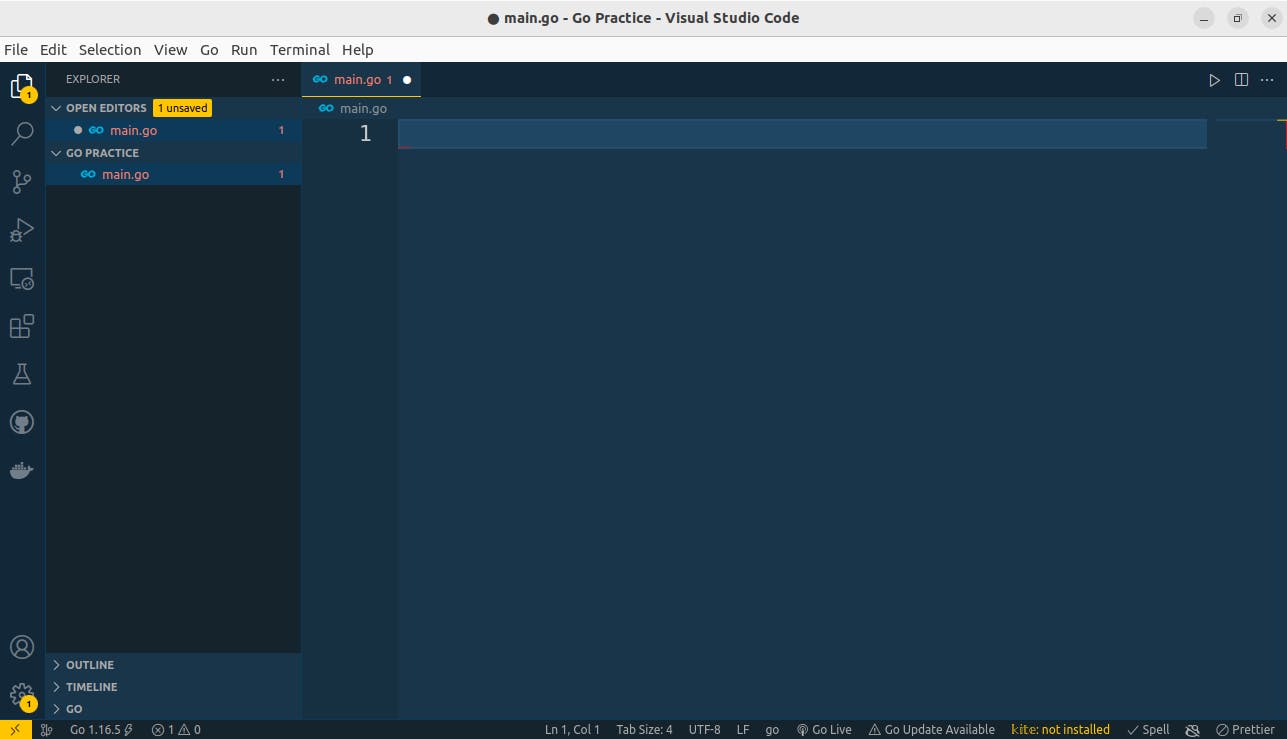This screenshot has height=739, width=1287.
Task: Open the Terminal menu
Action: (300, 49)
